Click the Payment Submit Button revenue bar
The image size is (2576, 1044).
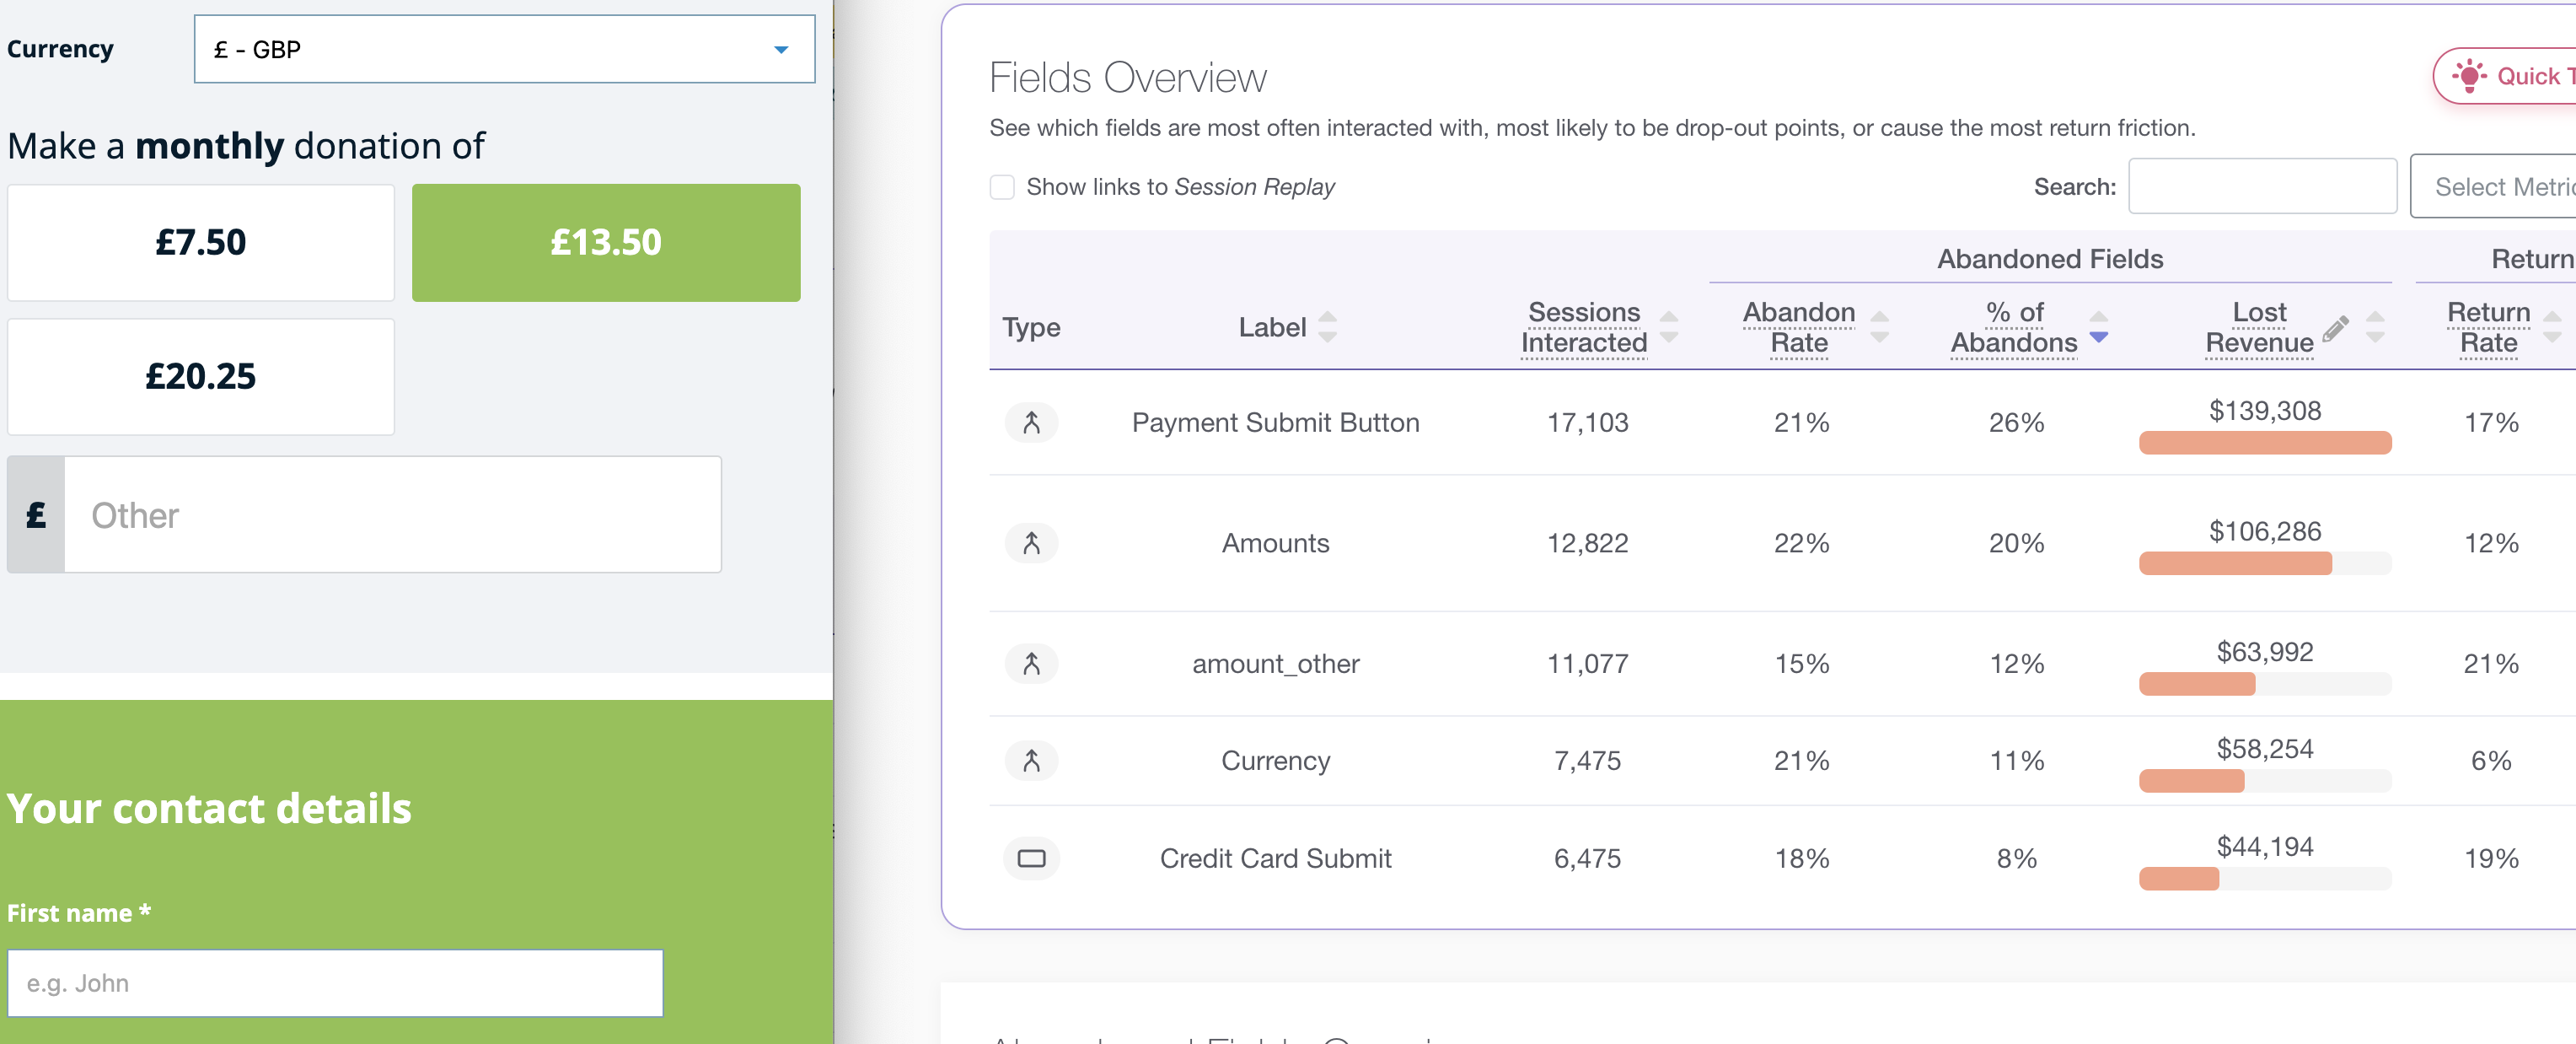click(2264, 443)
